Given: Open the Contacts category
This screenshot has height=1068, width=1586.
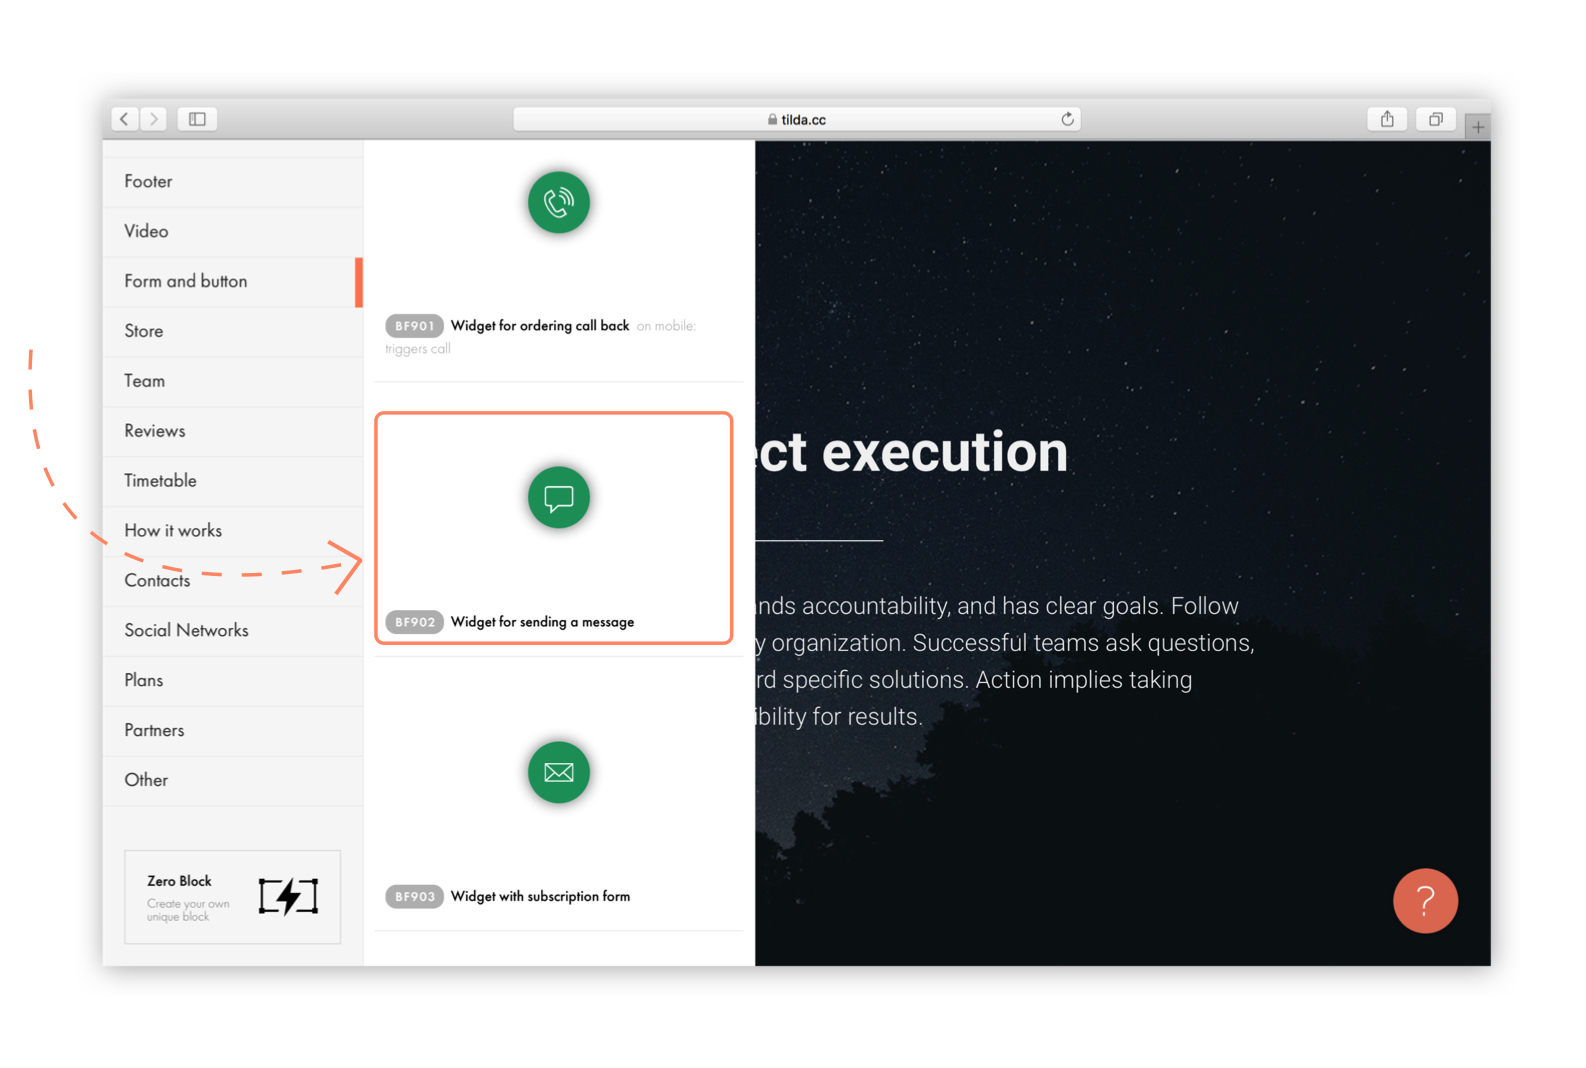Looking at the screenshot, I should pos(232,582).
